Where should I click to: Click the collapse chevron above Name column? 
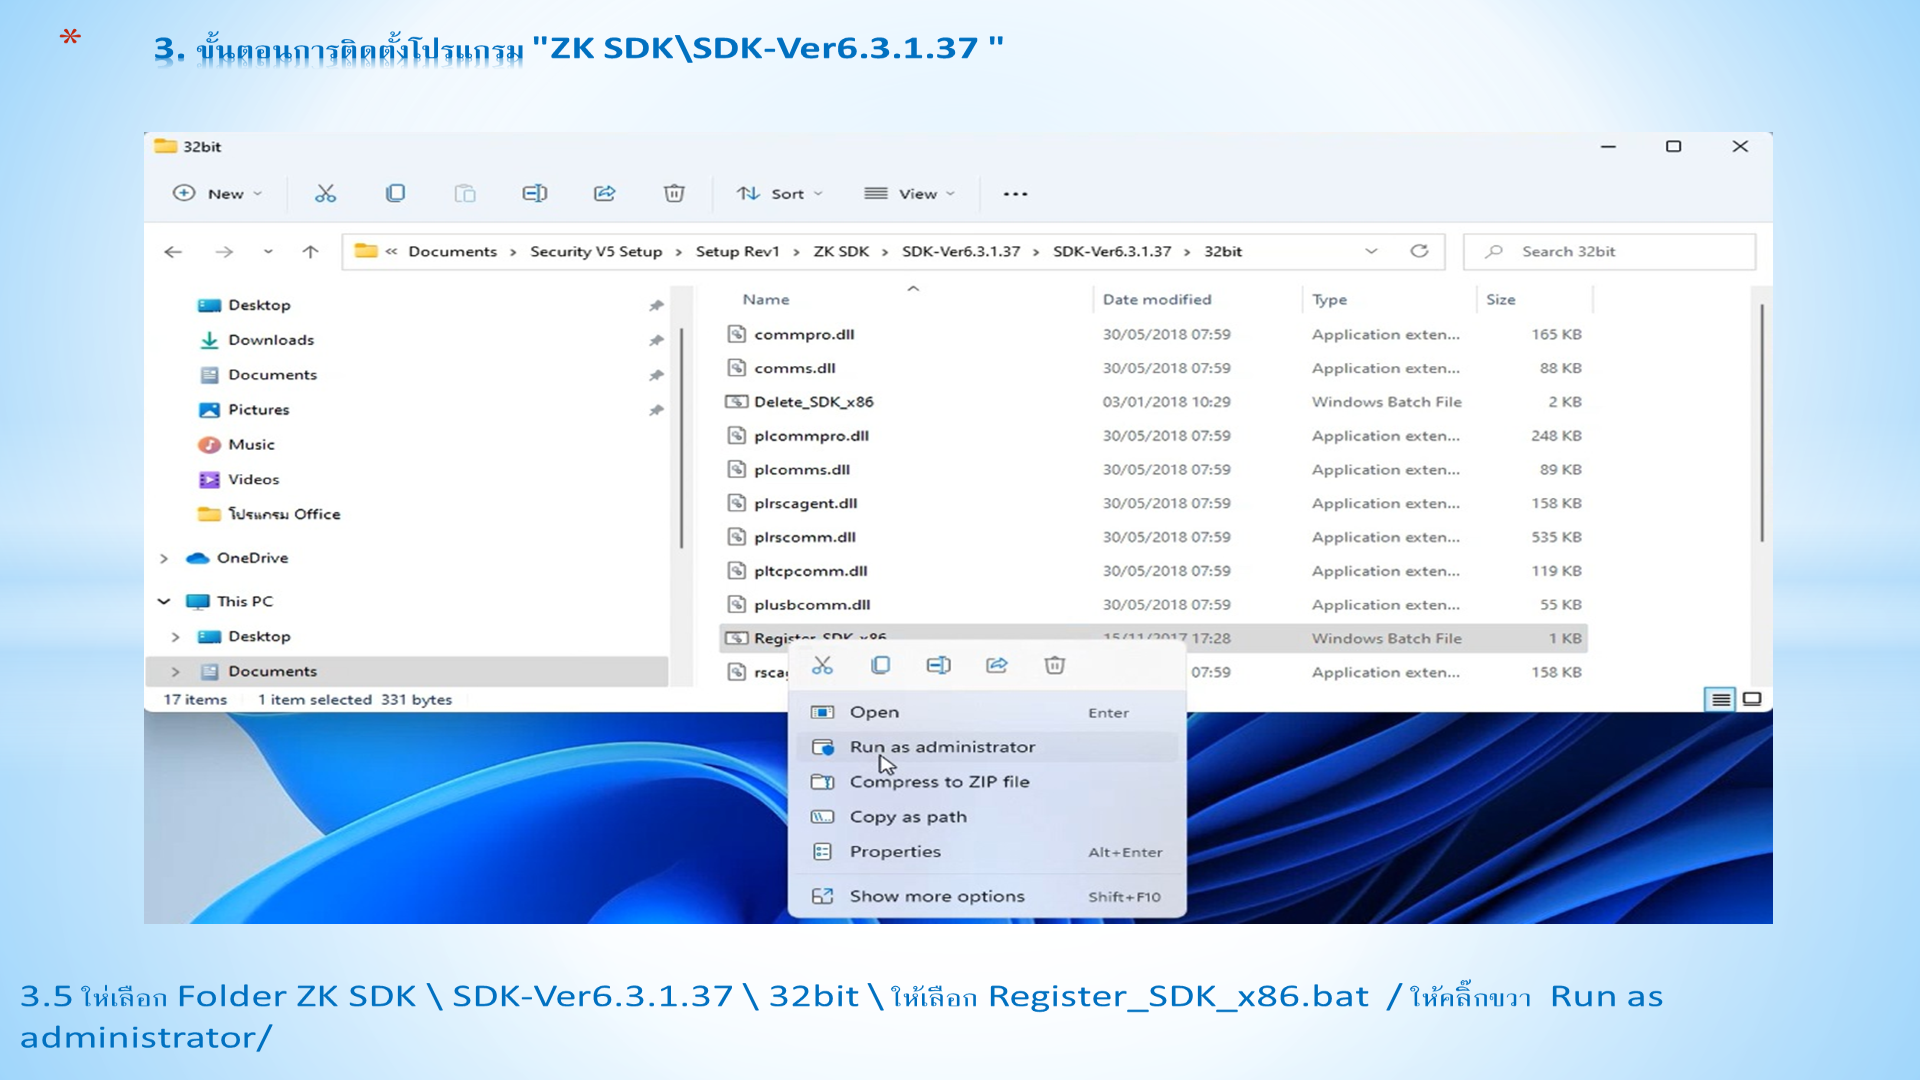pyautogui.click(x=913, y=289)
